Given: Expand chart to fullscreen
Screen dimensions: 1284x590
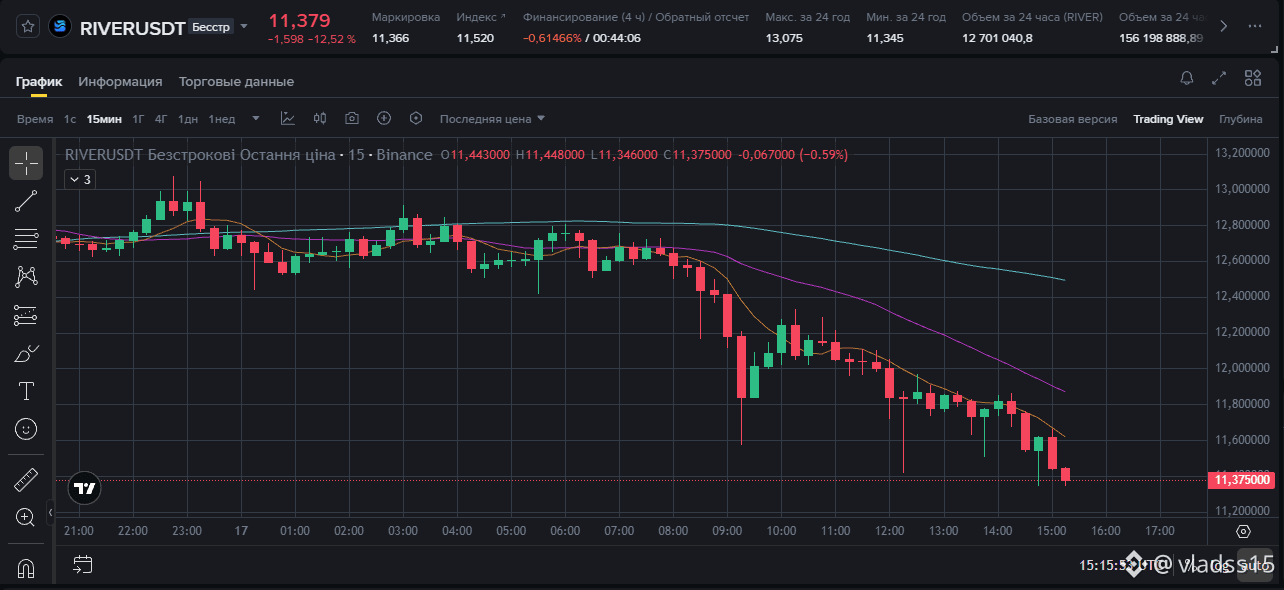Looking at the screenshot, I should pyautogui.click(x=1219, y=78).
